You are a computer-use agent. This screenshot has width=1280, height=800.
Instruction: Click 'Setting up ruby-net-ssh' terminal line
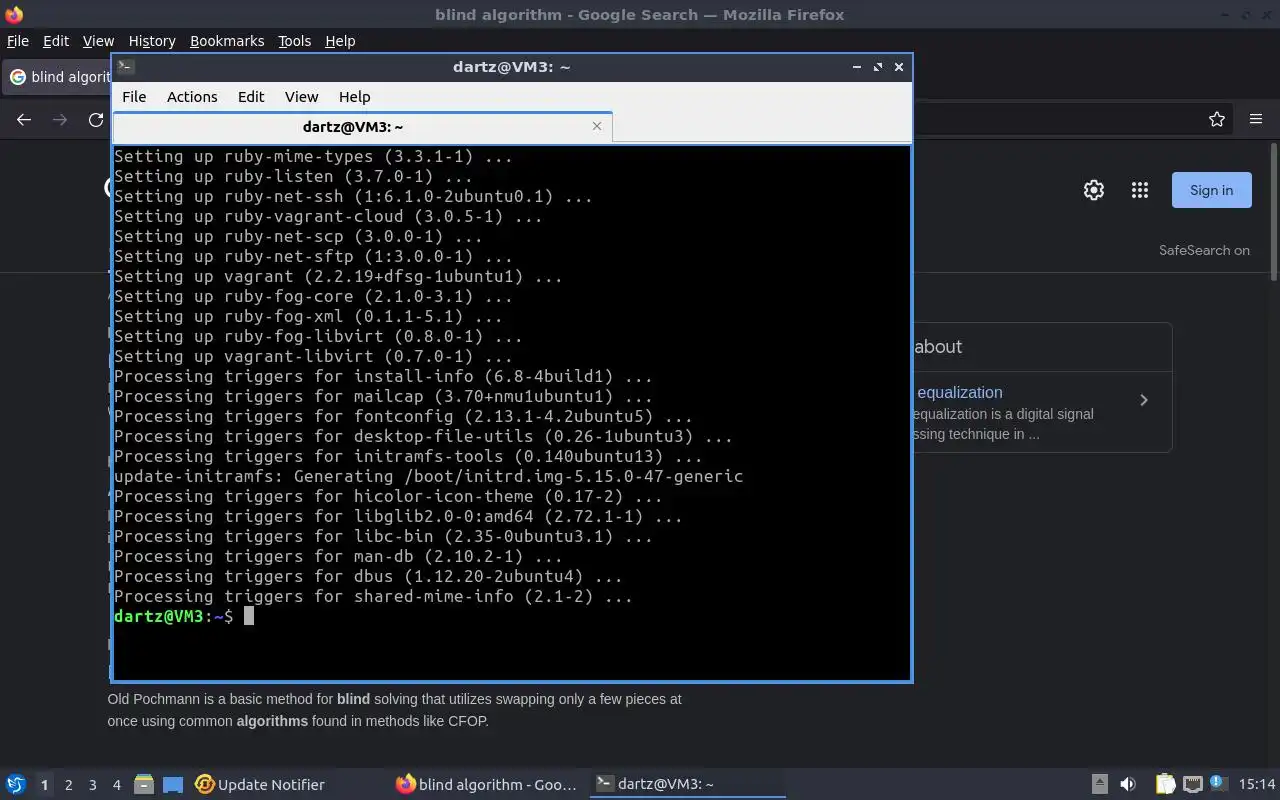353,196
